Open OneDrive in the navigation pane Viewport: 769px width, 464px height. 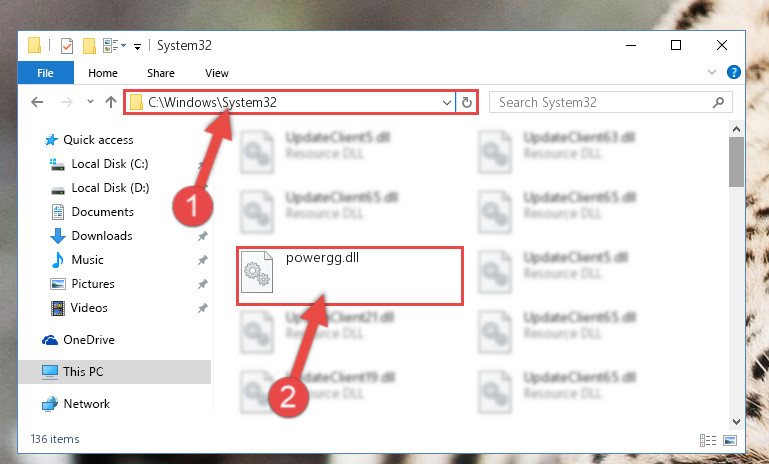pyautogui.click(x=89, y=340)
